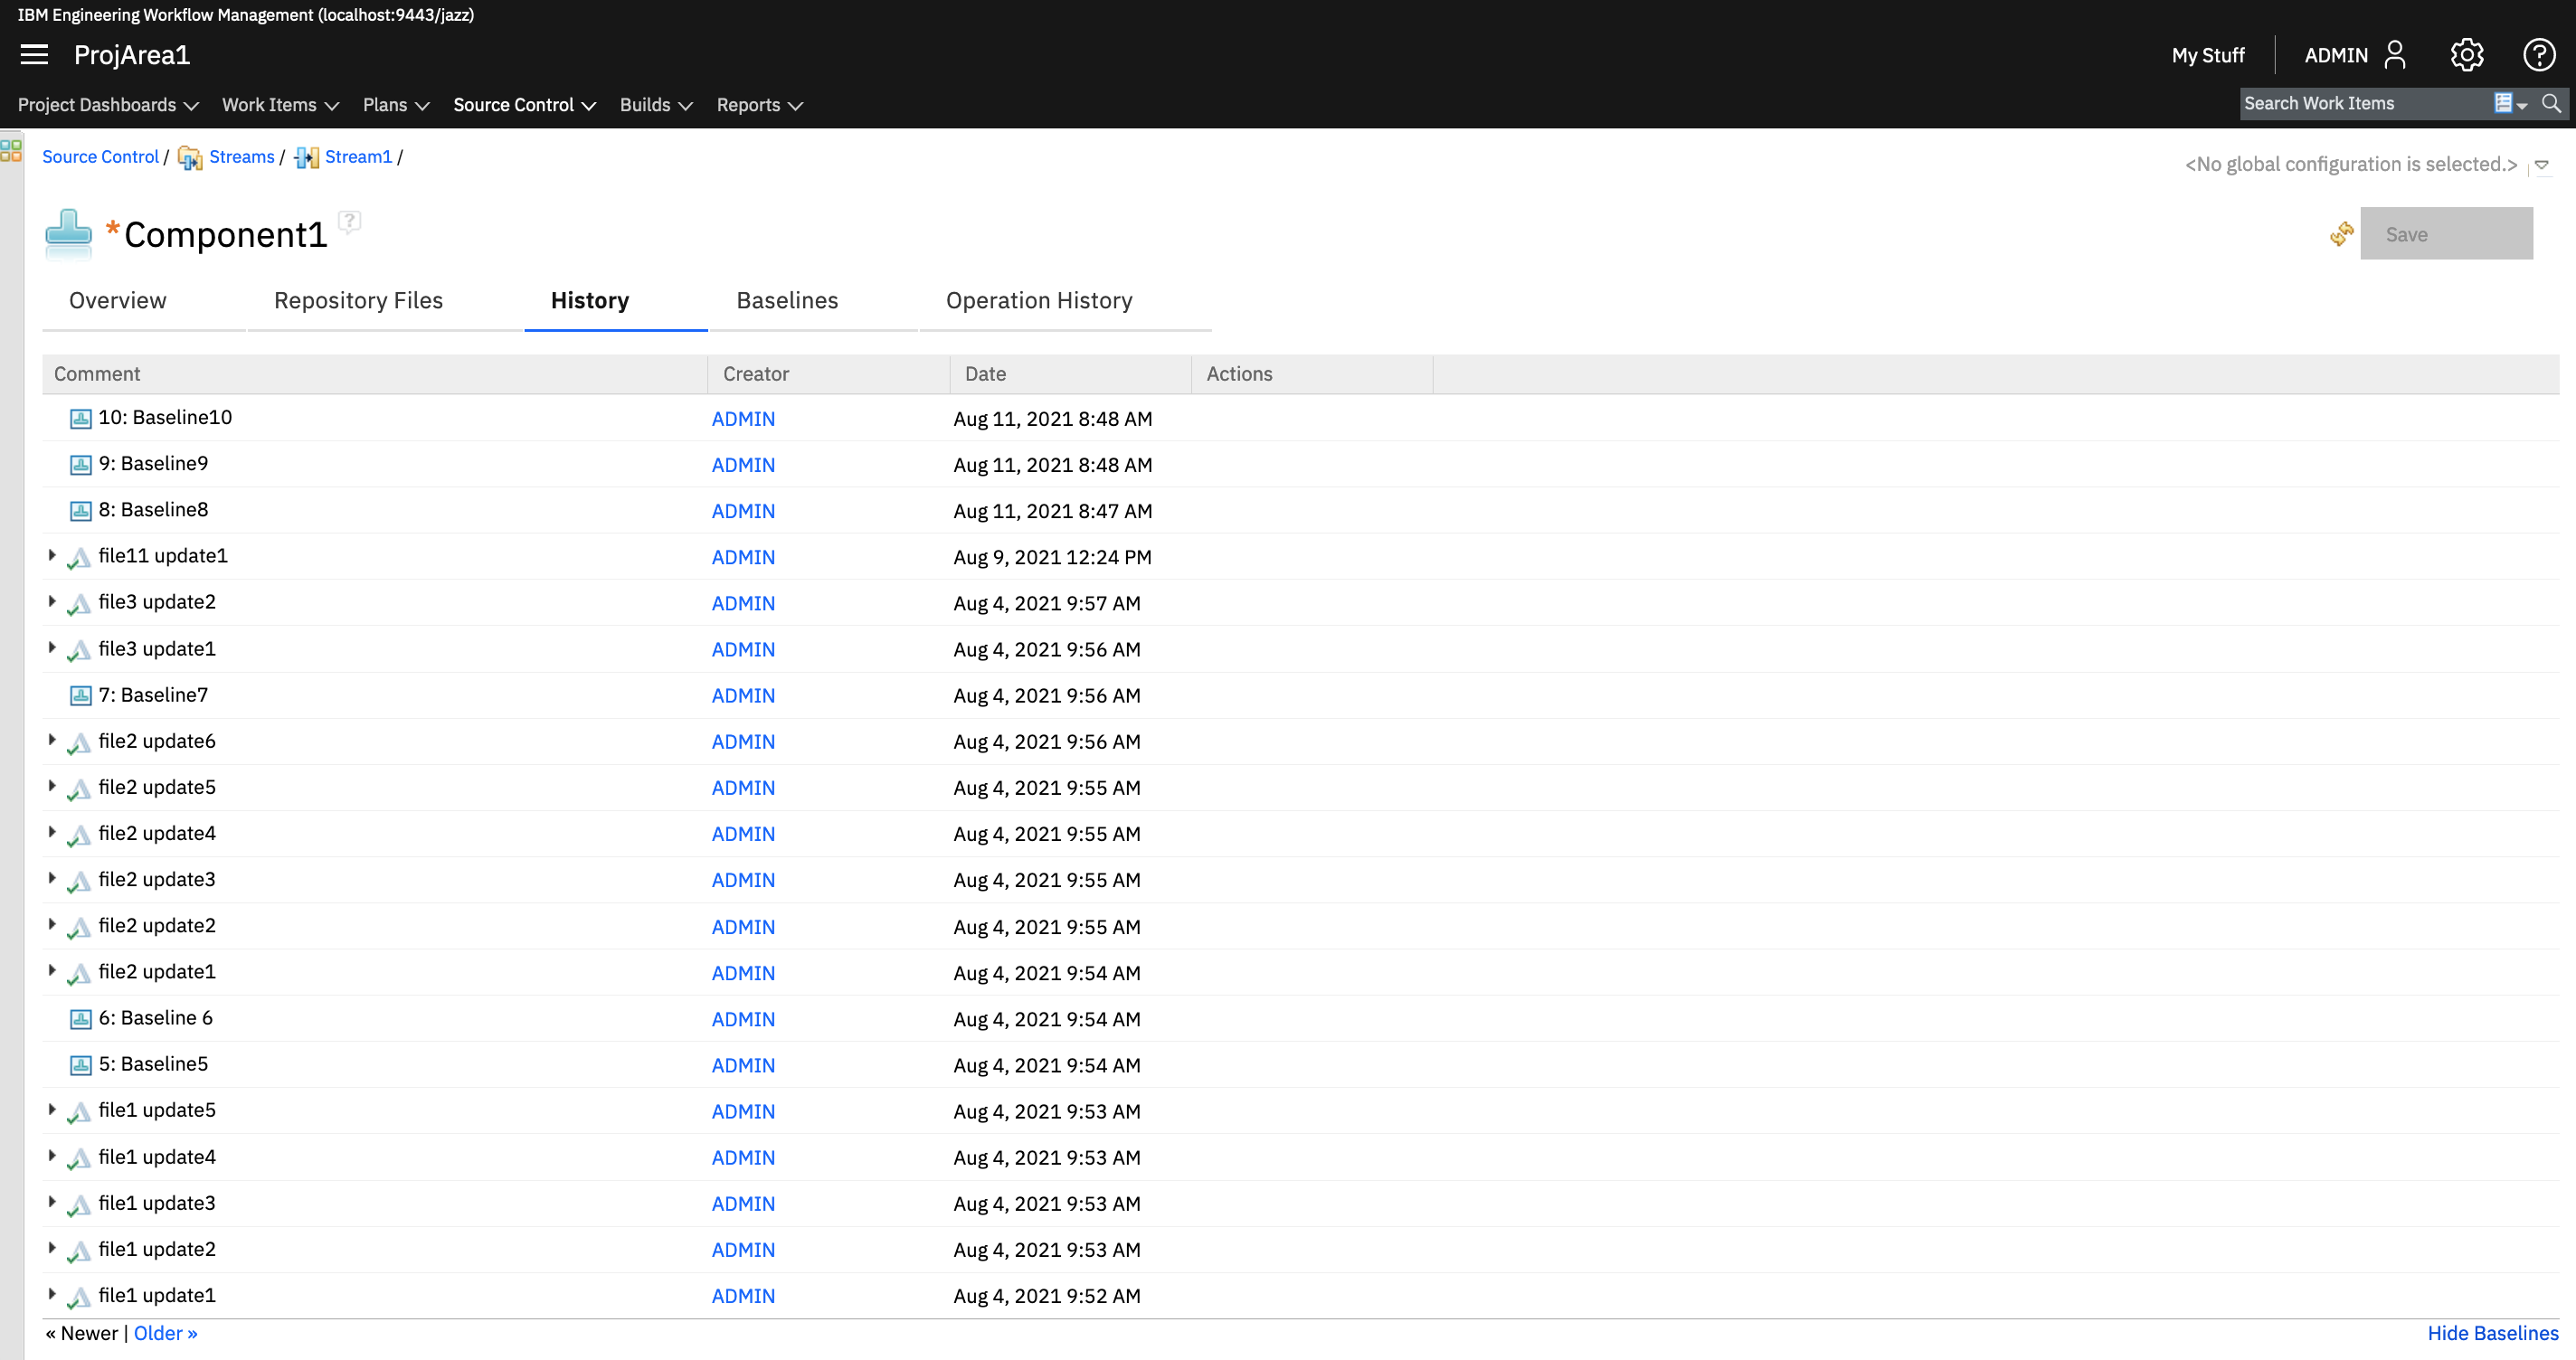Go to Older history entries
2576x1360 pixels.
tap(165, 1333)
